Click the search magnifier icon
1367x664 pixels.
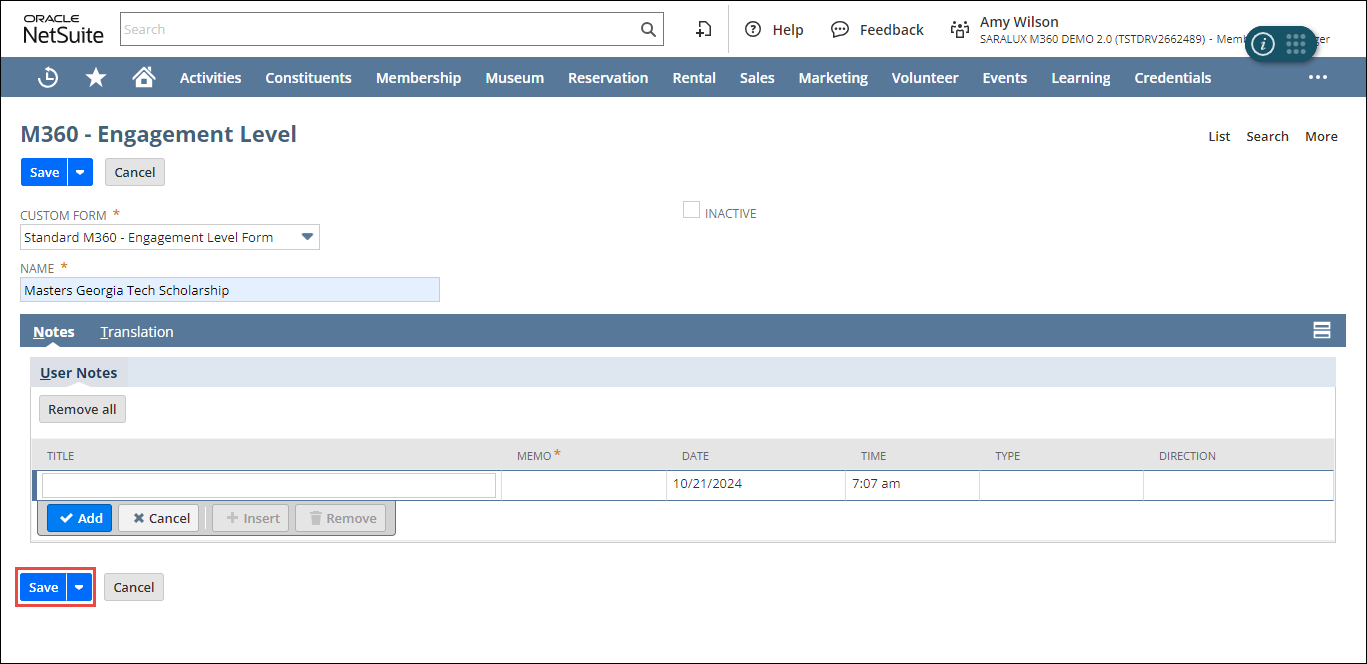pos(648,29)
